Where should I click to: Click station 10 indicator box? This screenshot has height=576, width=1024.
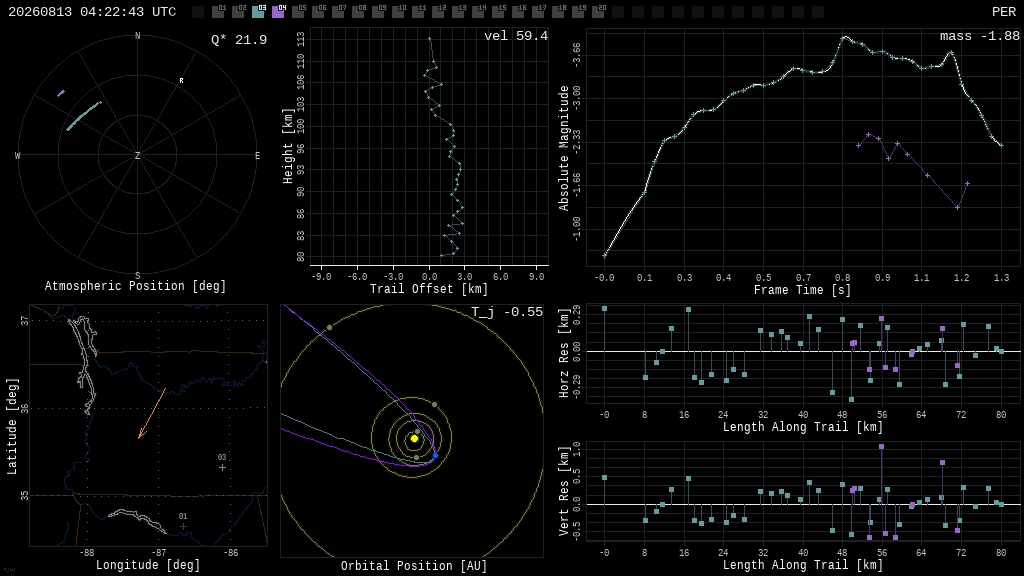pos(398,12)
